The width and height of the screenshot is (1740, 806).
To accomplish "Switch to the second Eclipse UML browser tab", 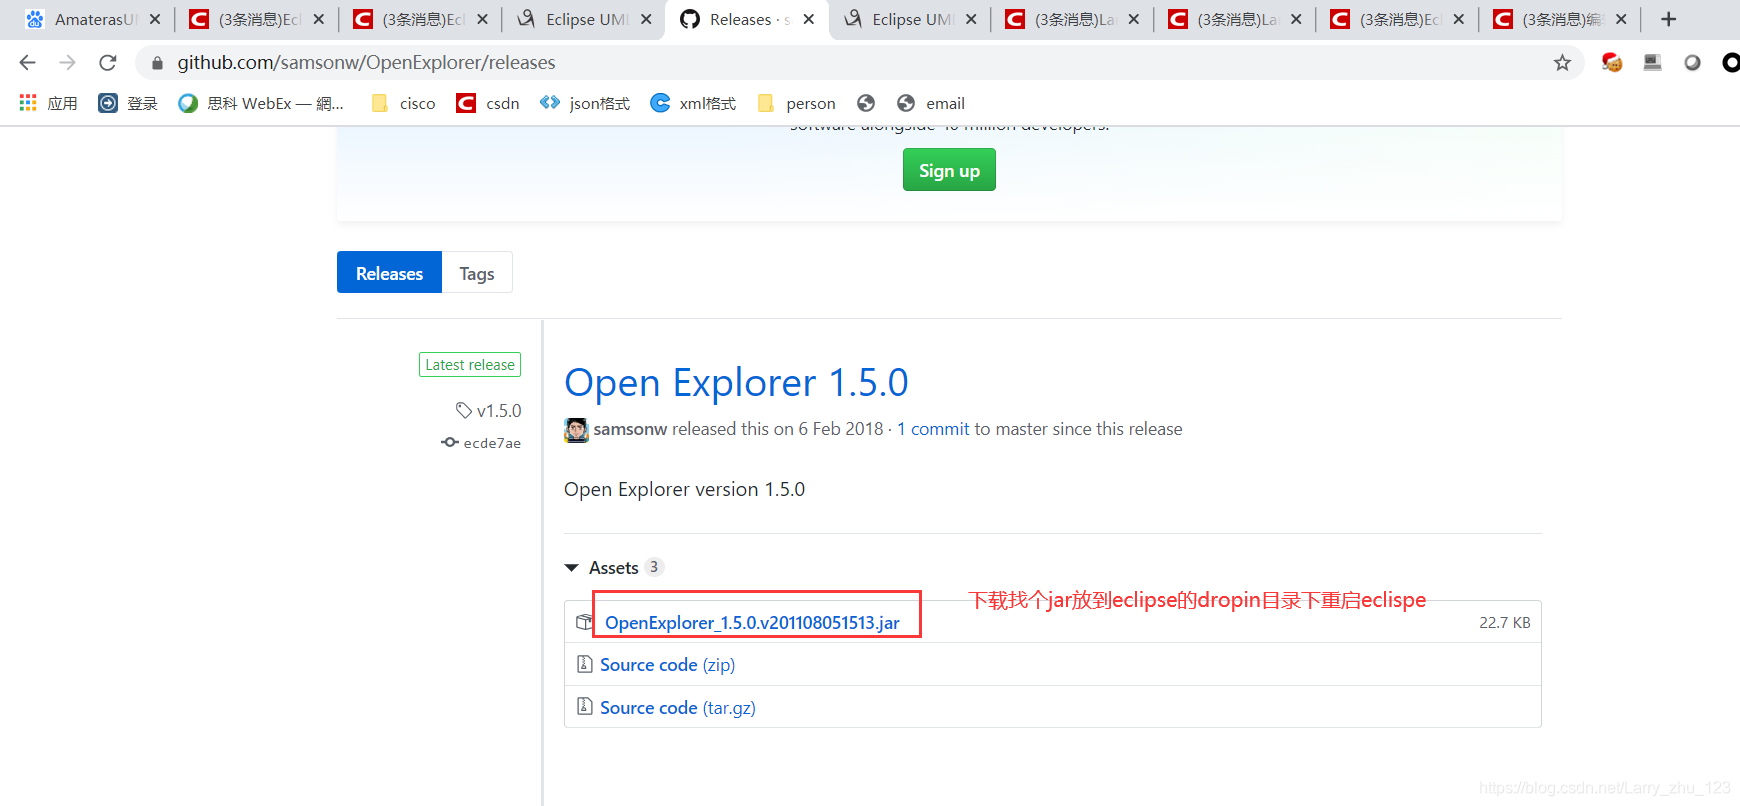I will click(x=912, y=19).
